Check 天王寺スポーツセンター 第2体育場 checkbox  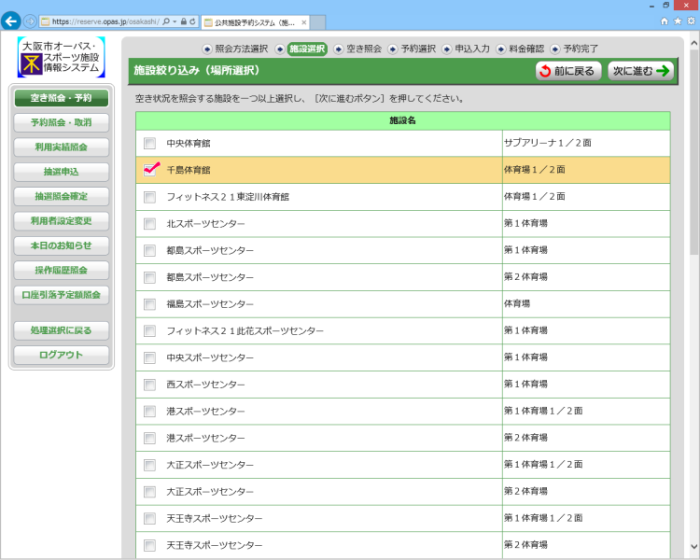[150, 545]
